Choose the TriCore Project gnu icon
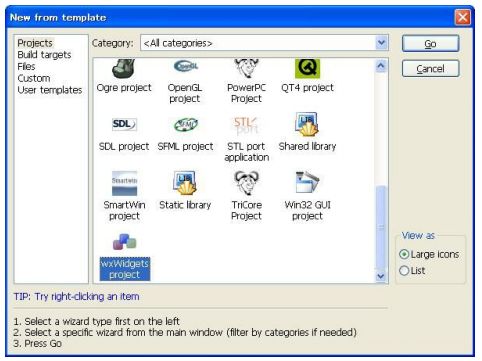The height and width of the screenshot is (361, 482). point(246,183)
